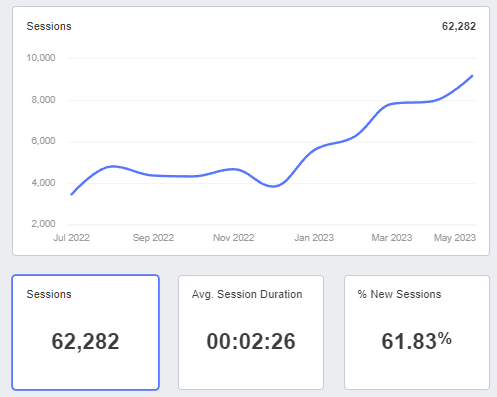Click the 4,000 y-axis label
The height and width of the screenshot is (397, 497).
[x=43, y=183]
